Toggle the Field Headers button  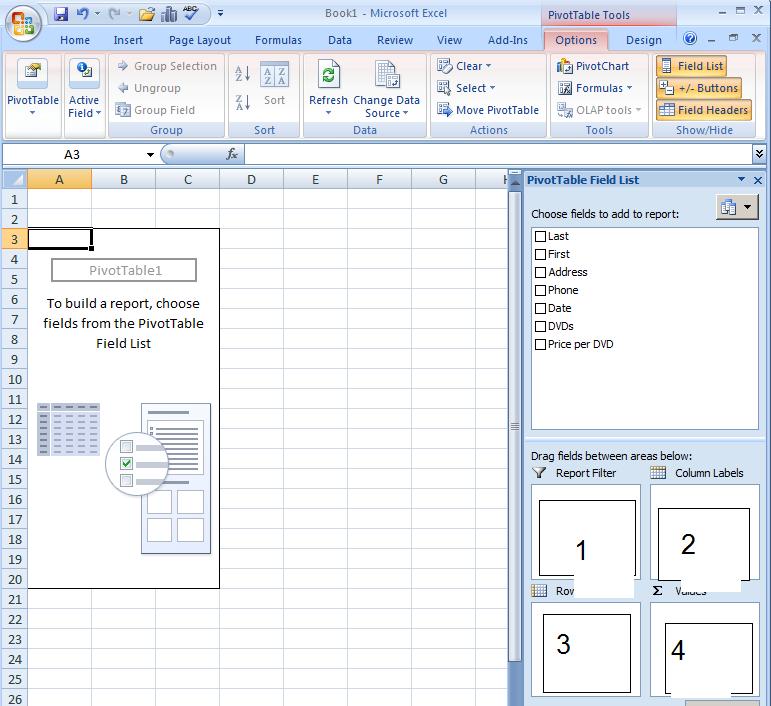point(703,110)
